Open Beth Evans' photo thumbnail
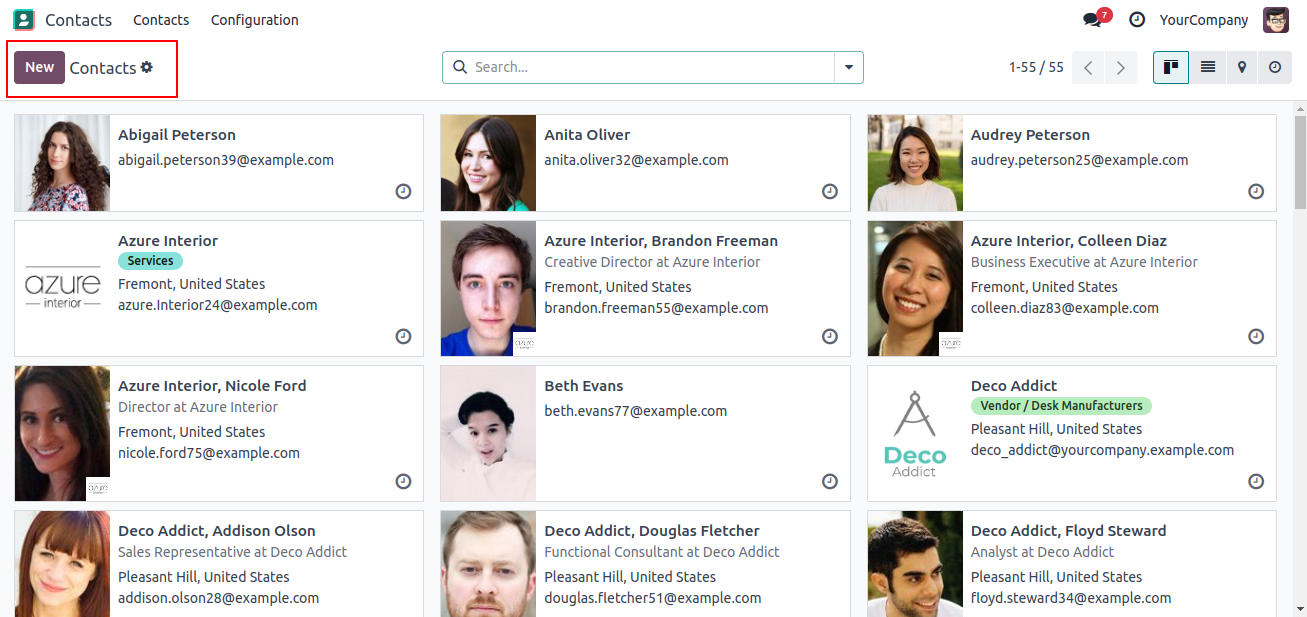This screenshot has width=1307, height=617. click(488, 433)
